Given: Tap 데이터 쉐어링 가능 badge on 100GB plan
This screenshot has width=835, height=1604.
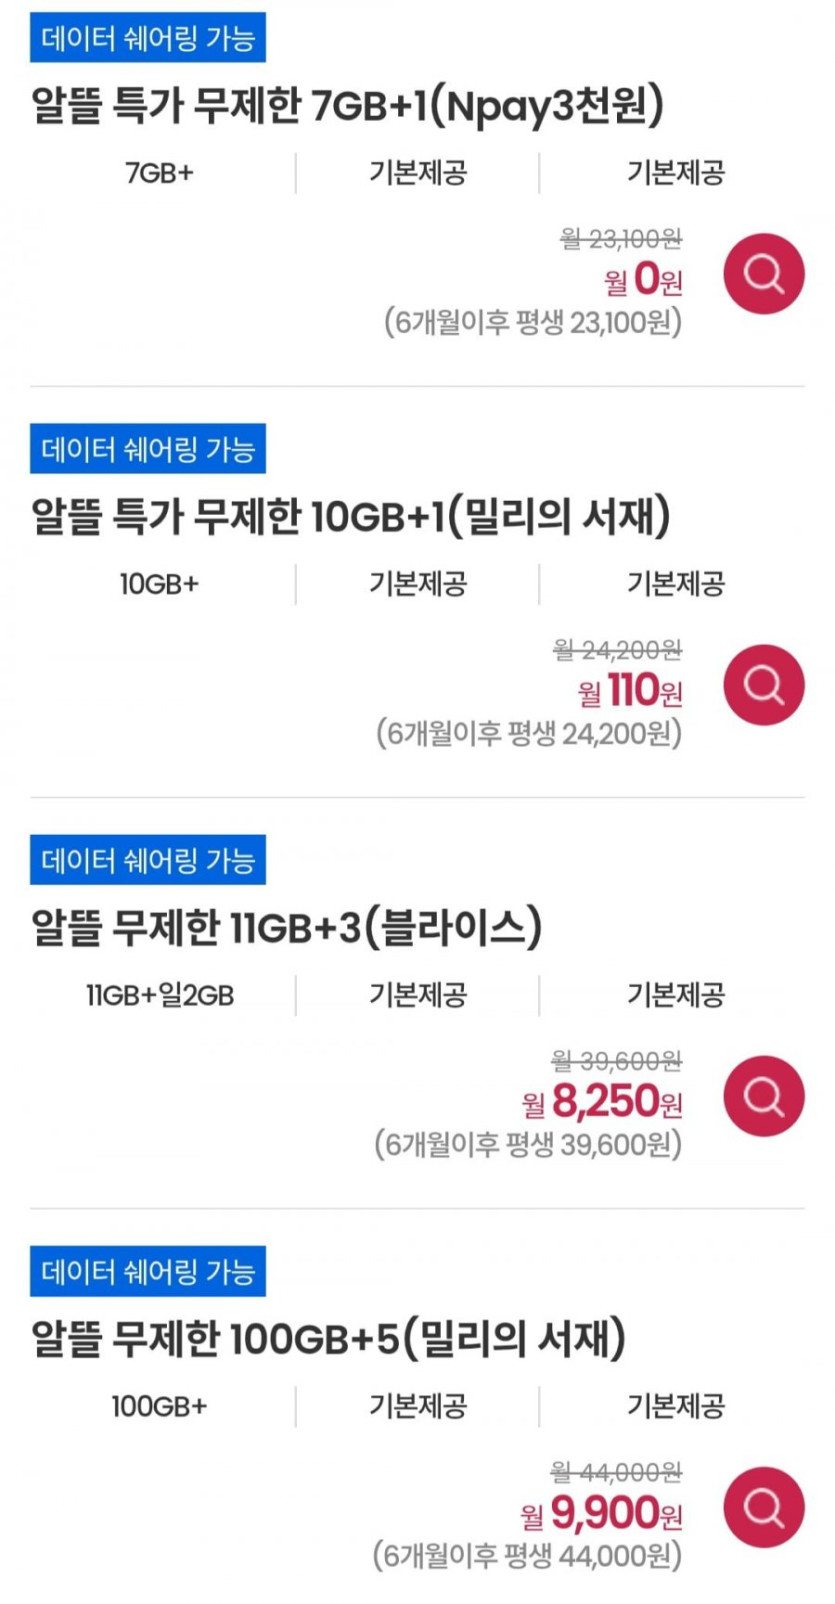Looking at the screenshot, I should [148, 1271].
